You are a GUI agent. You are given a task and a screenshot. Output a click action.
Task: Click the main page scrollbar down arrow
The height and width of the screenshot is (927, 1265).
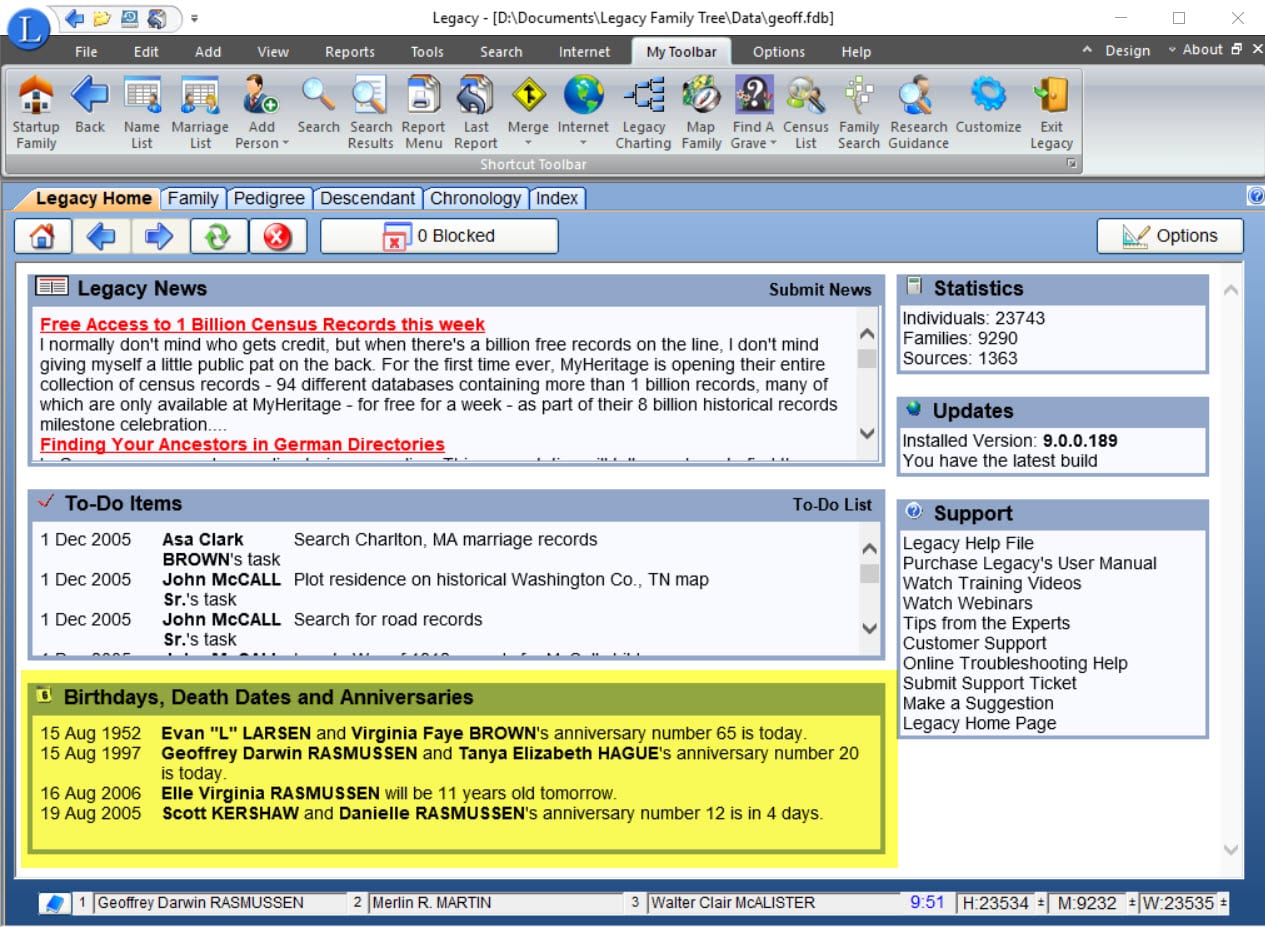(x=1231, y=850)
